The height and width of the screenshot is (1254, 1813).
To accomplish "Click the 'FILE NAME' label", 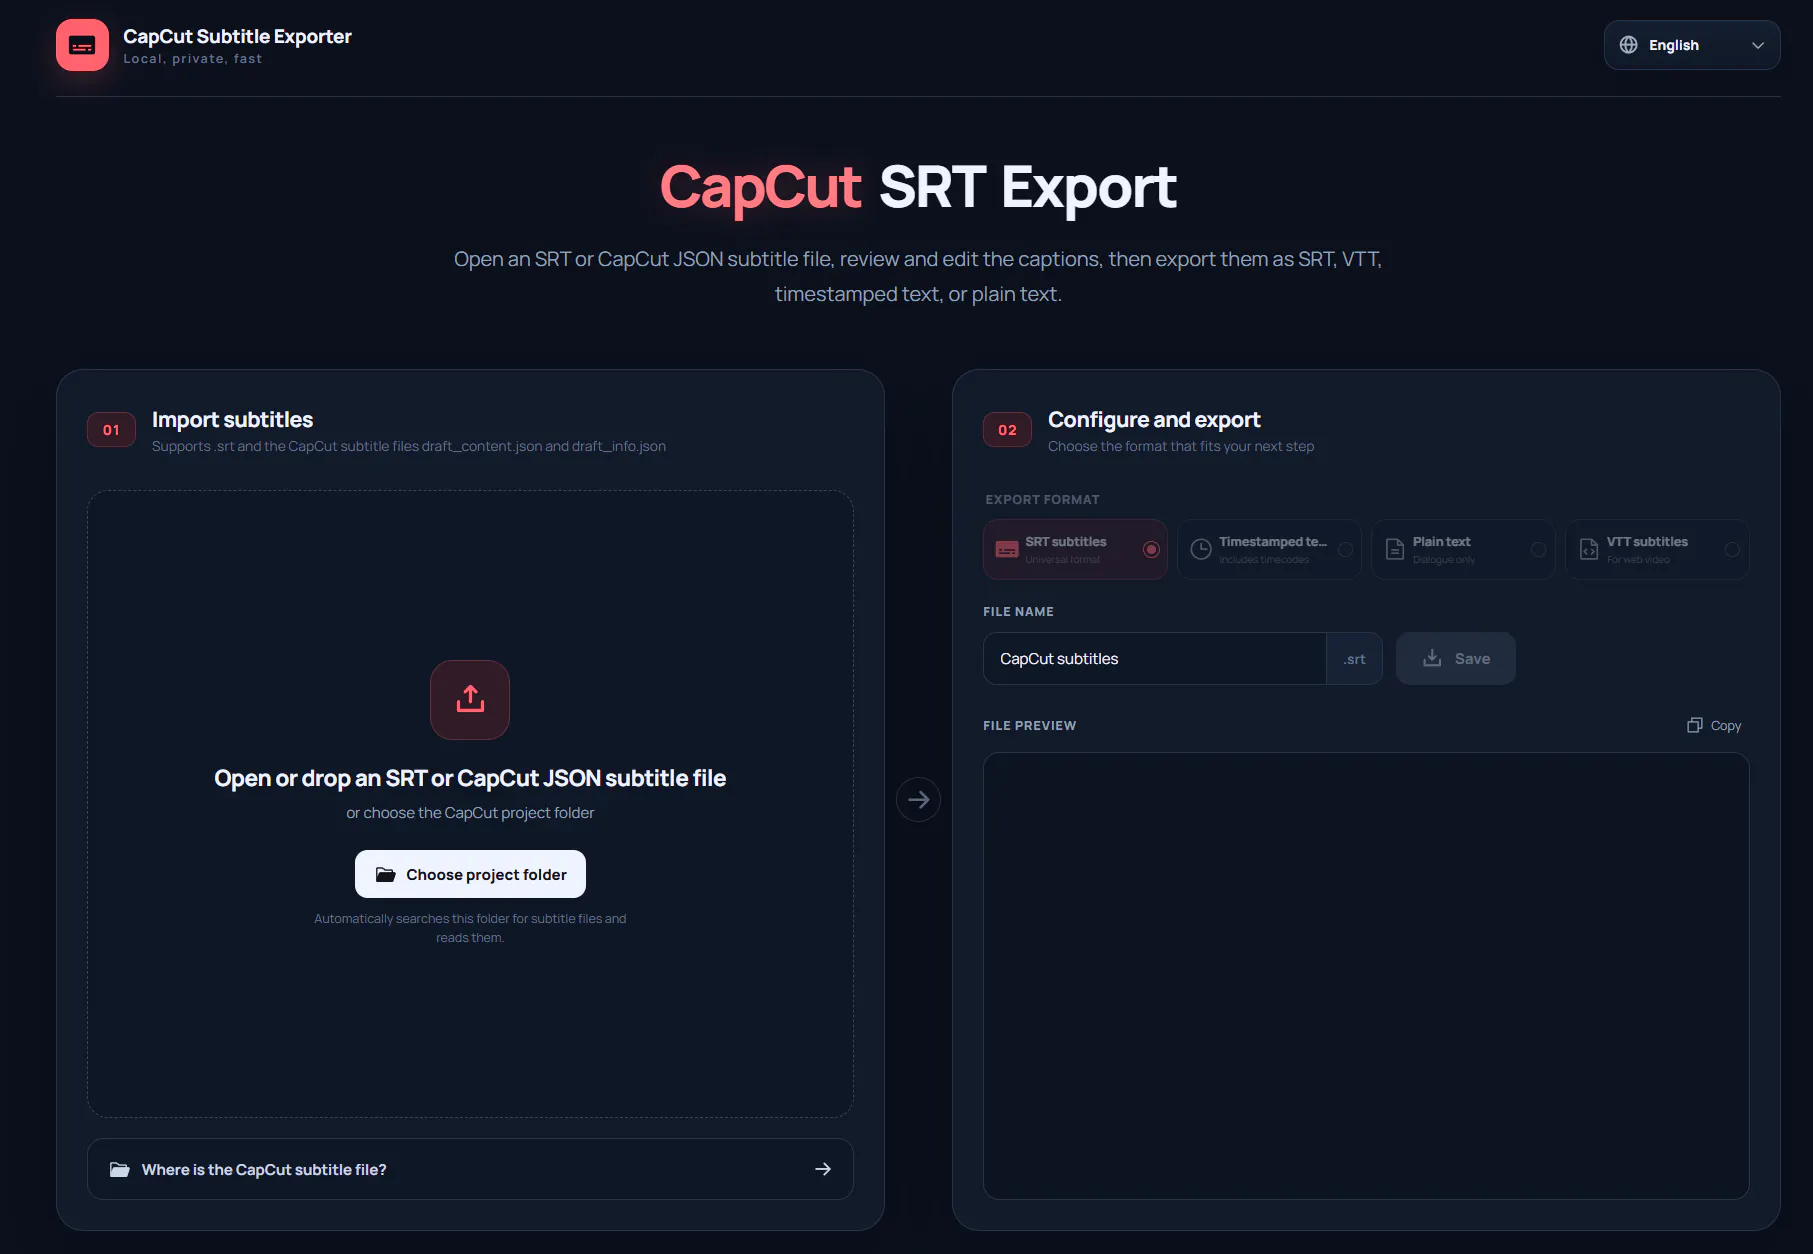I will point(1018,611).
